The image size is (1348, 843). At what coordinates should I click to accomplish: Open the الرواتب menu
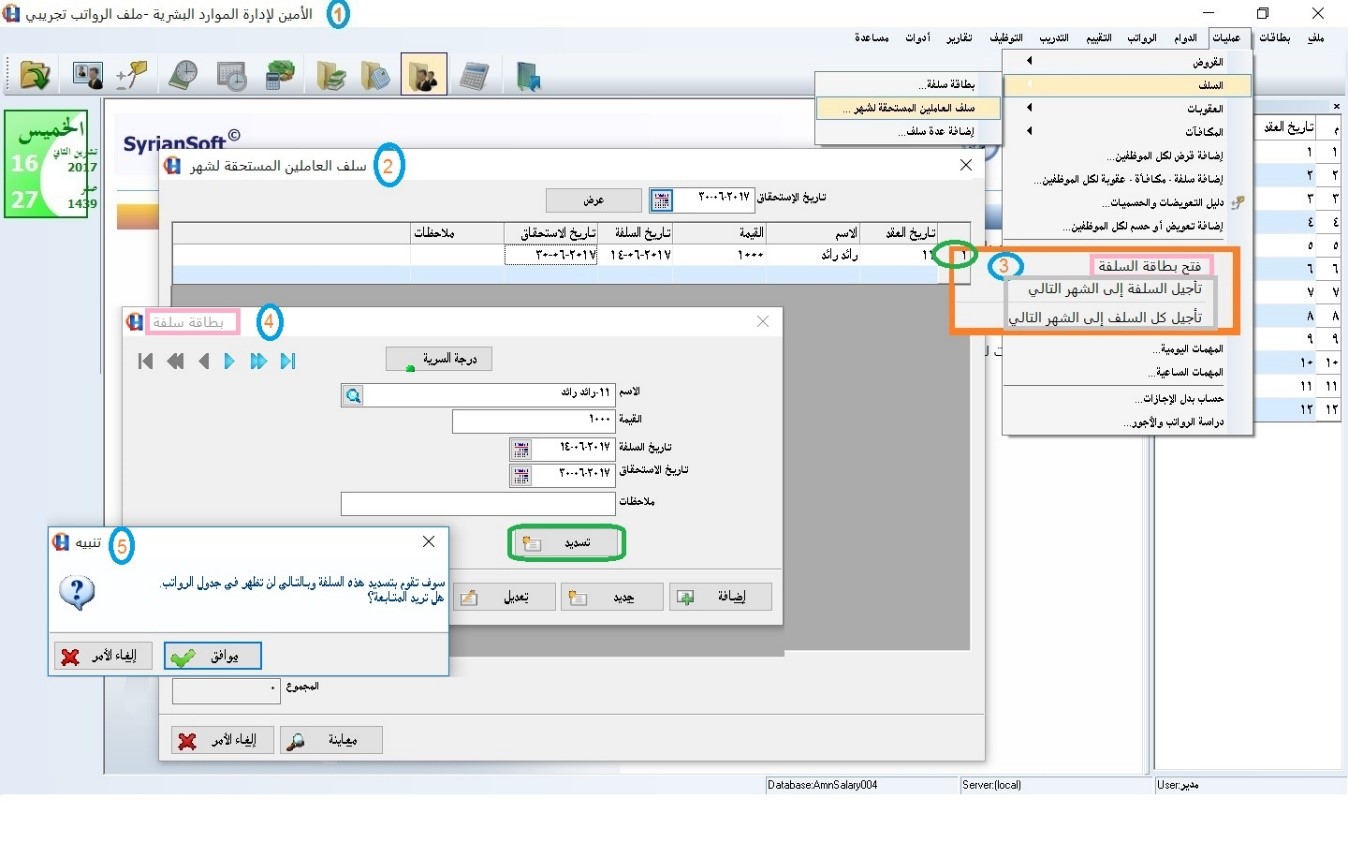click(1142, 38)
